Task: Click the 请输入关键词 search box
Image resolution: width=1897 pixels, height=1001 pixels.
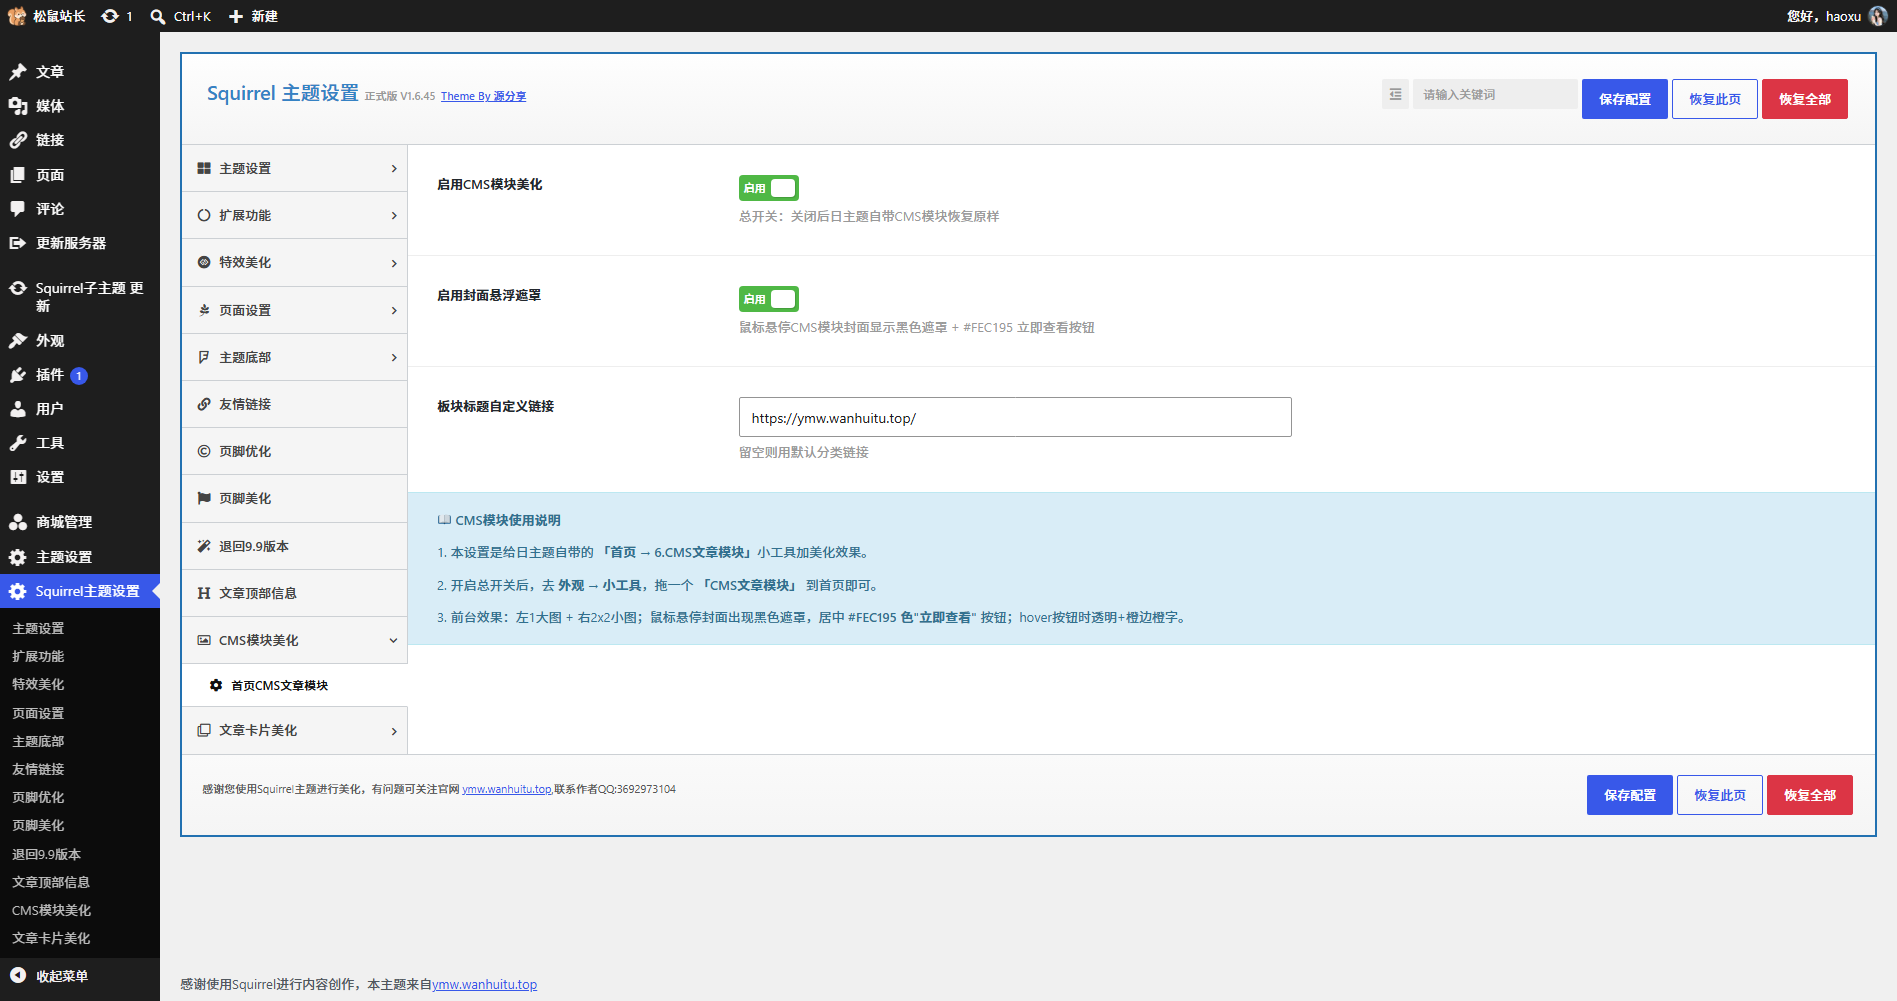Action: pos(1494,94)
